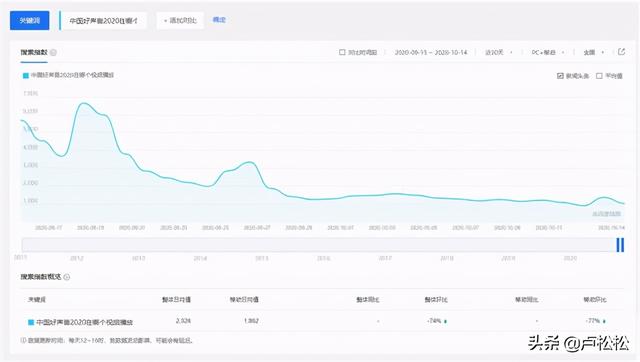Click the 2020-09-17 x-axis date label
The image size is (640, 362).
point(49,228)
